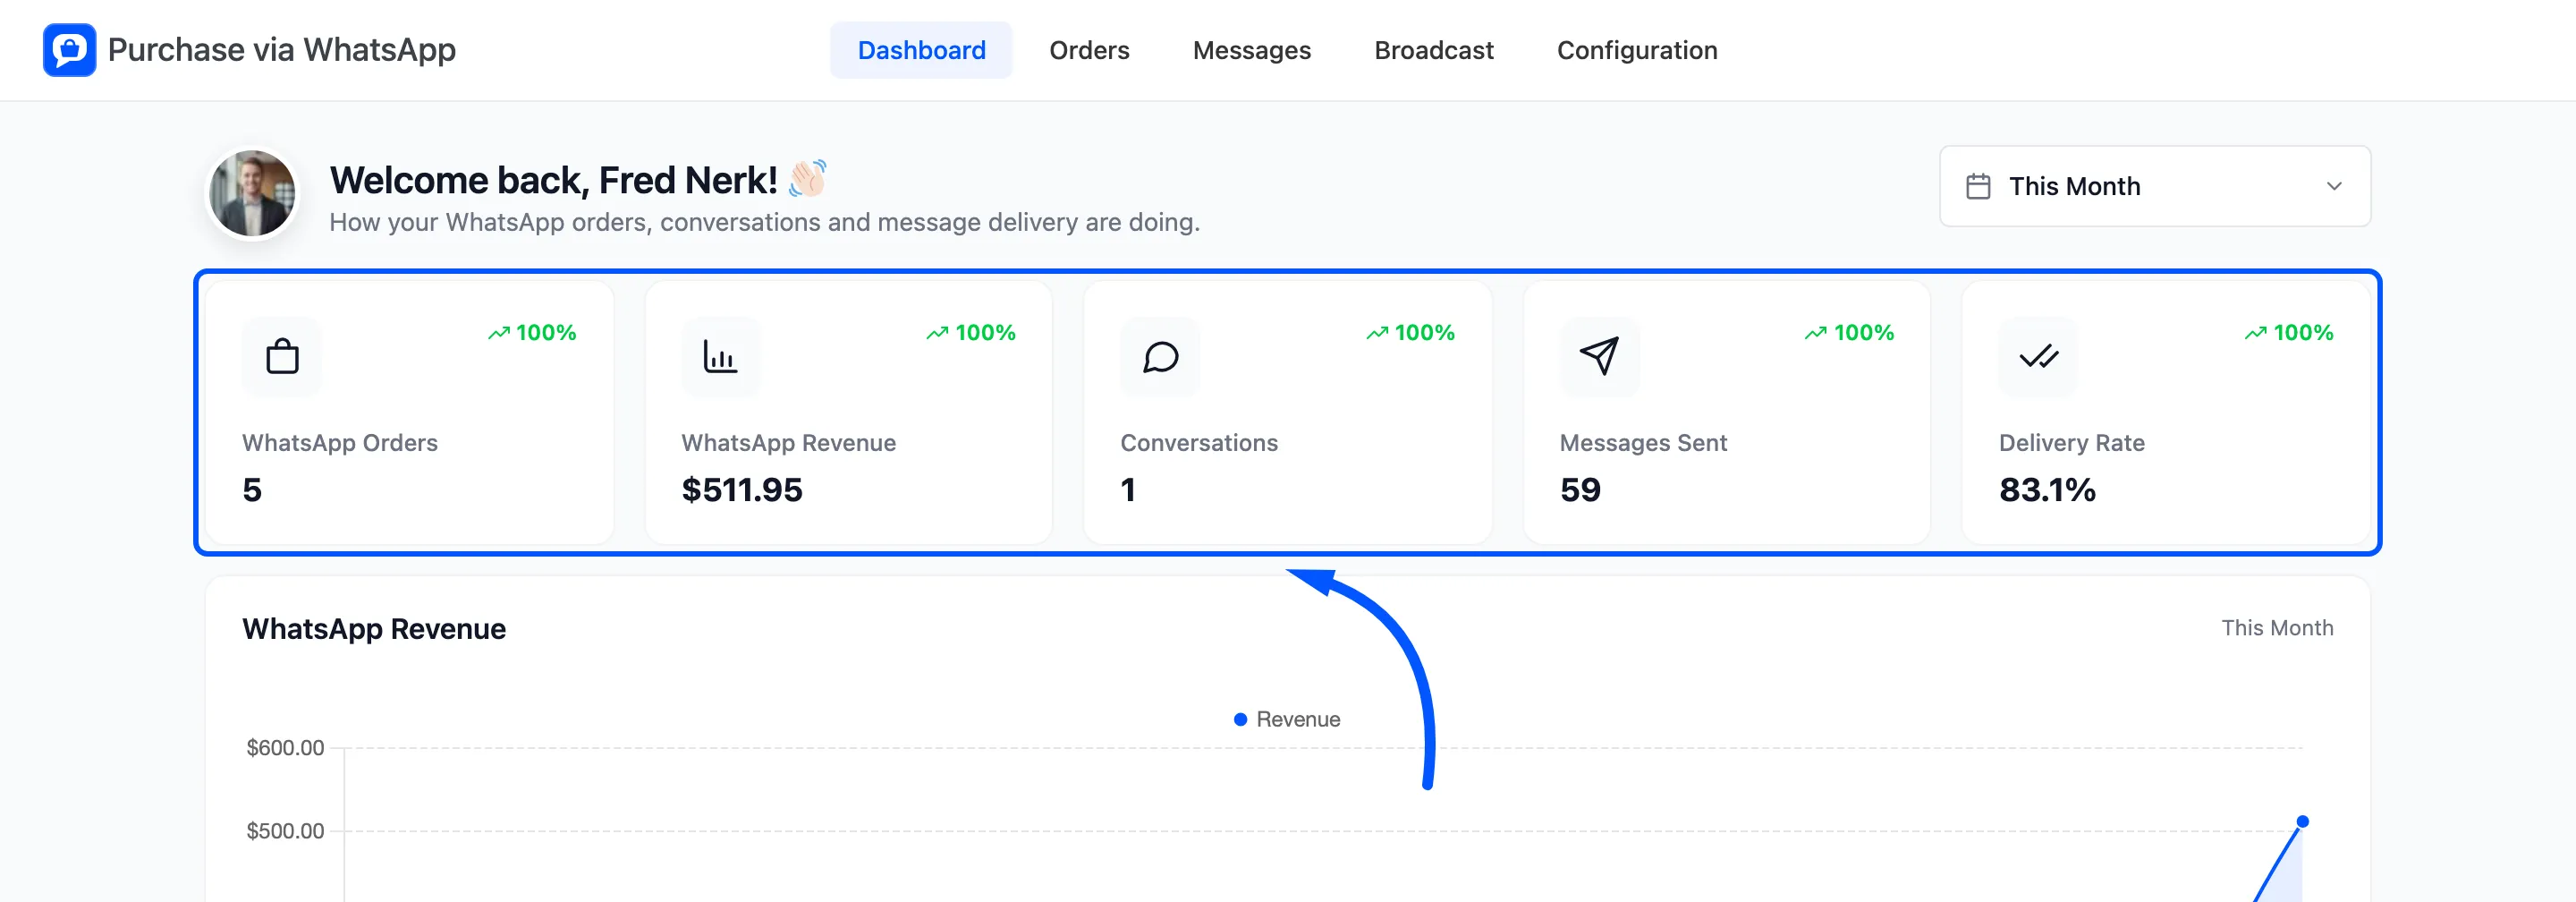Click the waving hand emoji in the greeting
Viewport: 2576px width, 902px height.
point(807,178)
